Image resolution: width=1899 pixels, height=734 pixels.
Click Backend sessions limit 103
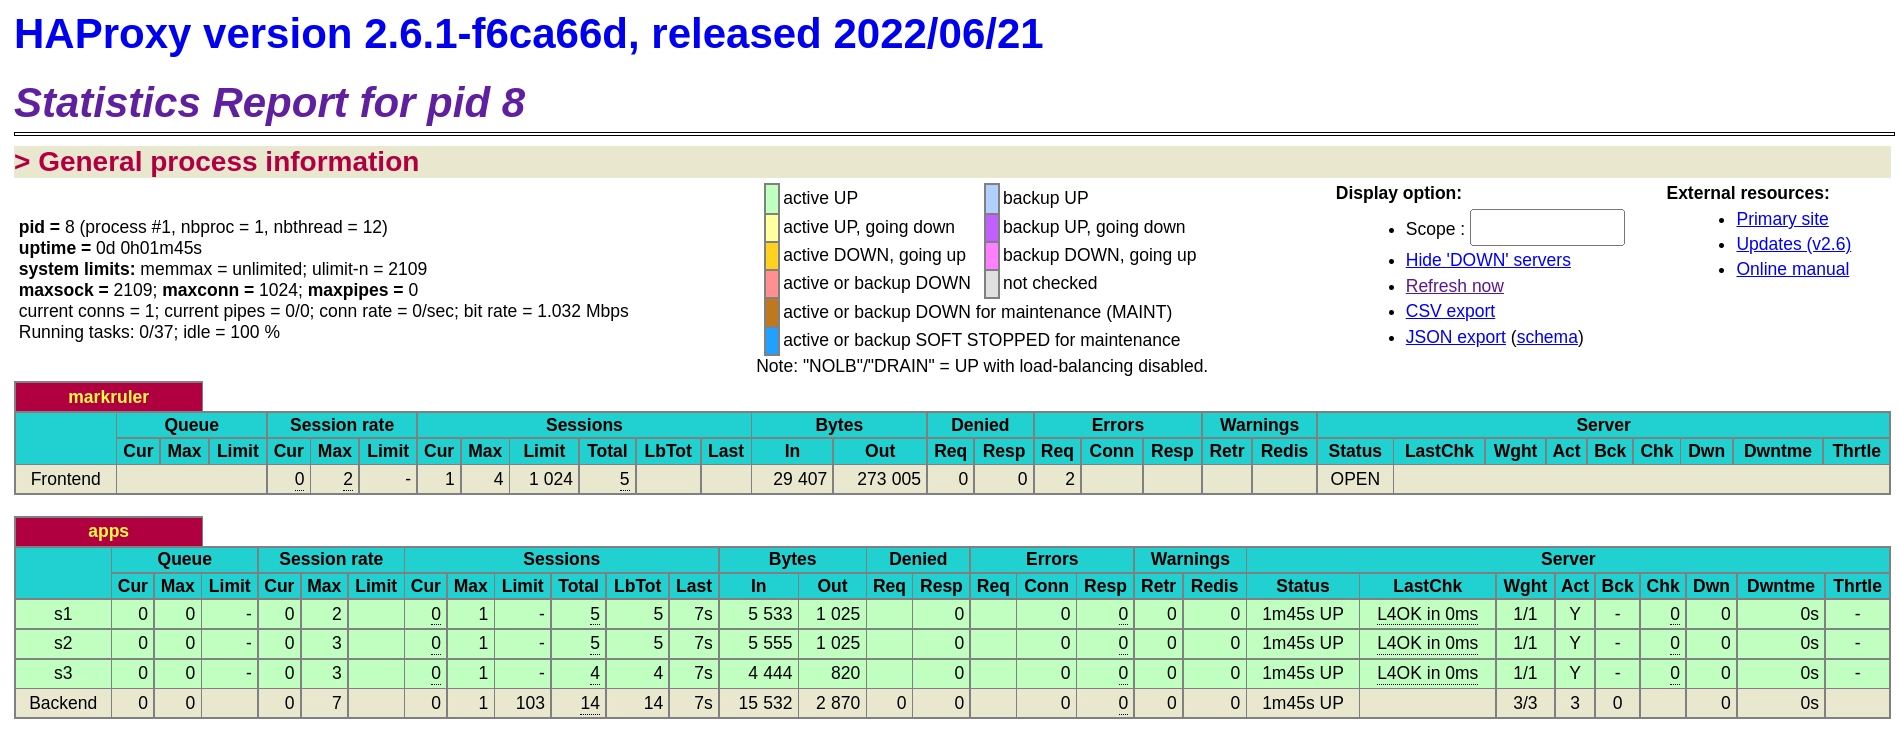pyautogui.click(x=530, y=703)
